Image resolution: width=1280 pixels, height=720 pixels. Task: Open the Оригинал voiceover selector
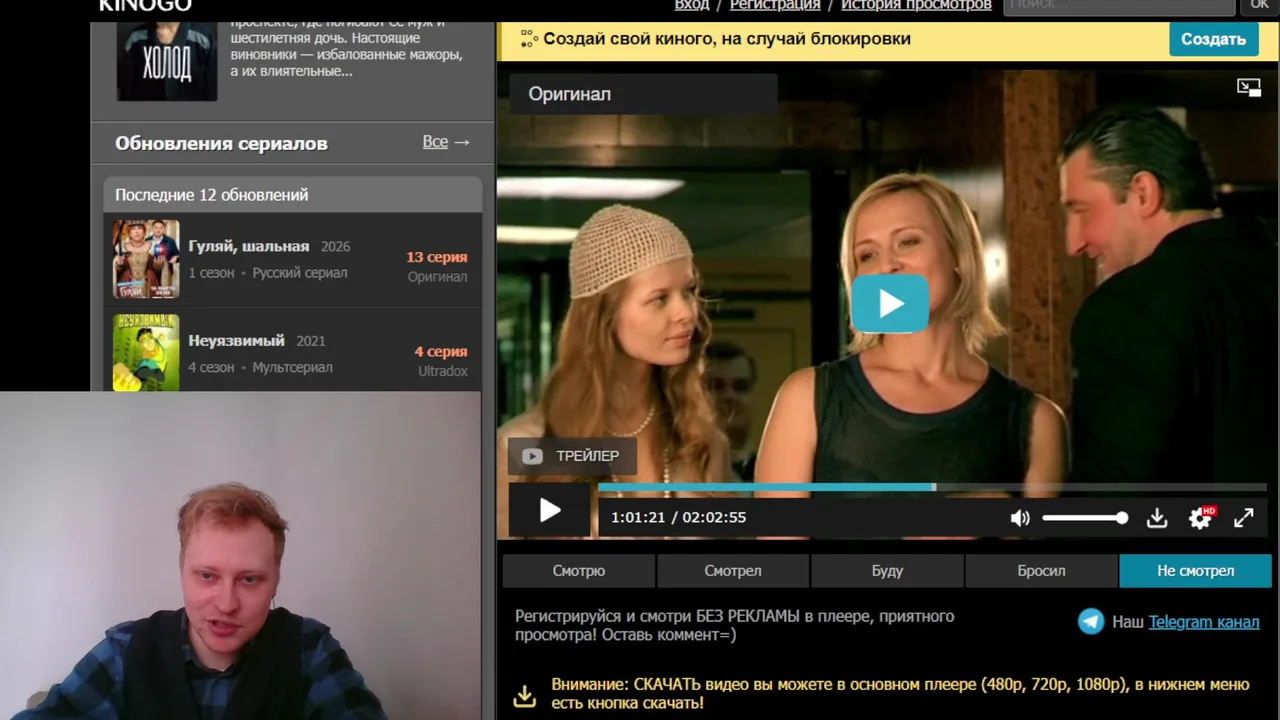click(x=643, y=94)
